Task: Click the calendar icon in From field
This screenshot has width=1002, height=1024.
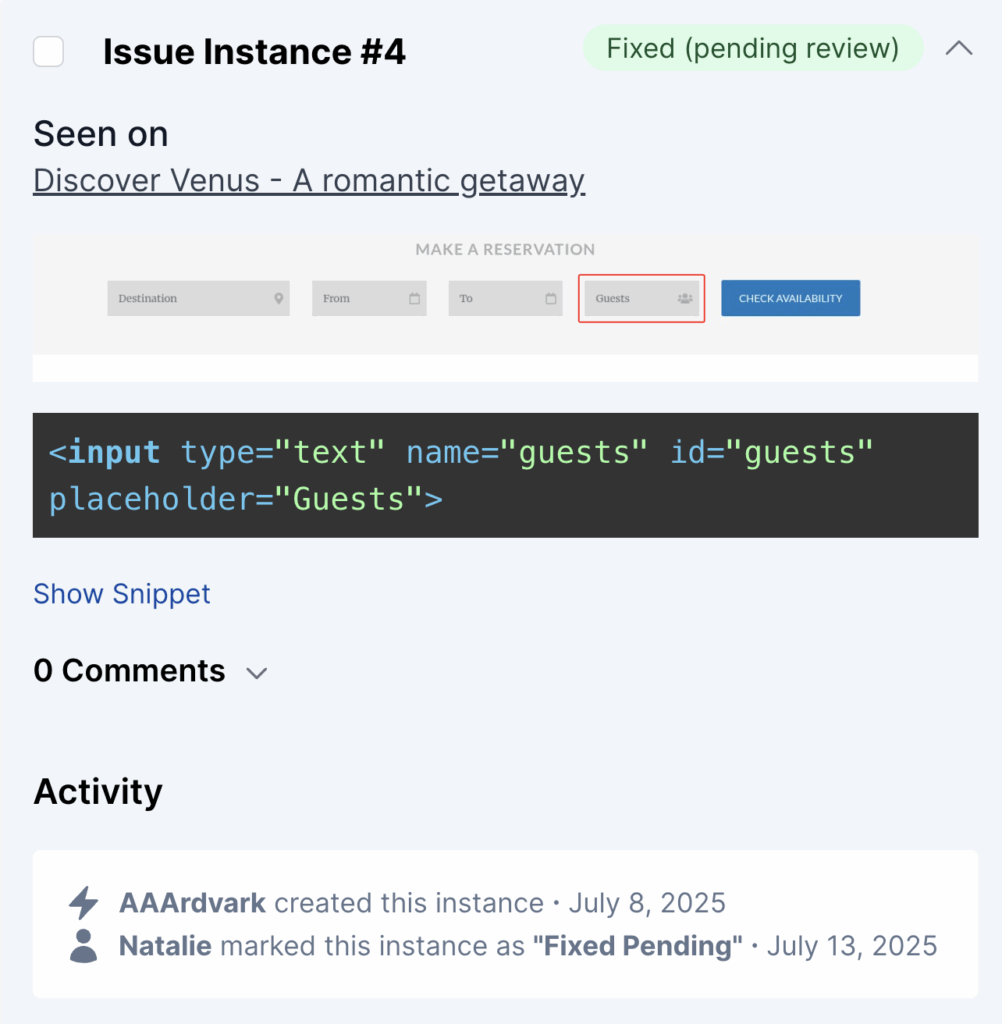Action: (x=414, y=298)
